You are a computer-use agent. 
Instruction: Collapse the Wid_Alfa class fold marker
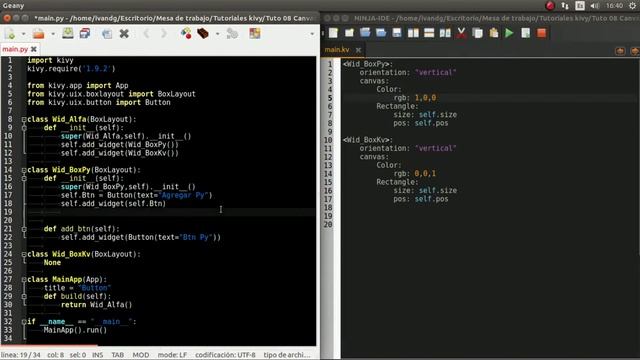pos(24,120)
